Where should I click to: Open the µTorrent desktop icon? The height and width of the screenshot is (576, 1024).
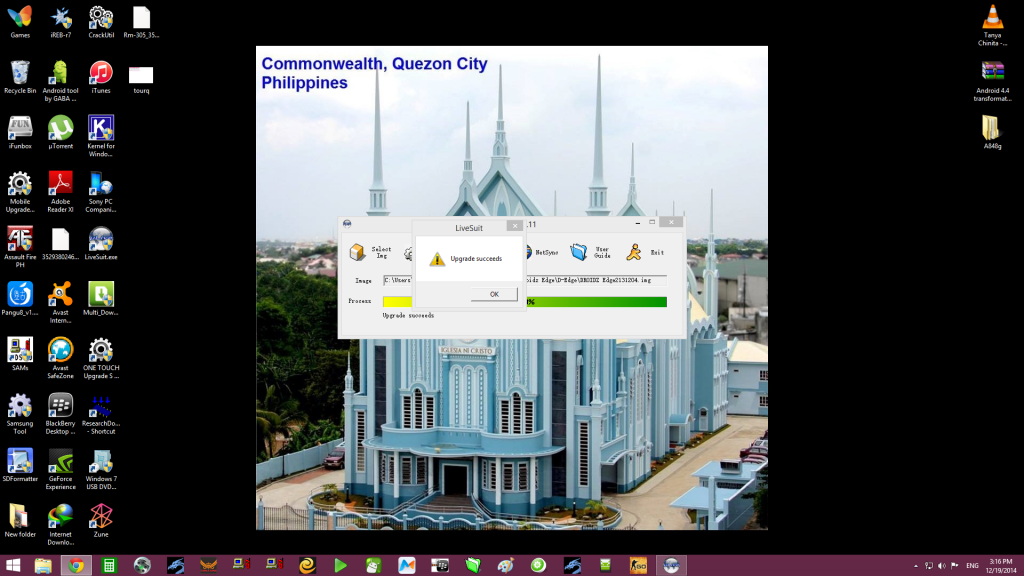[60, 128]
